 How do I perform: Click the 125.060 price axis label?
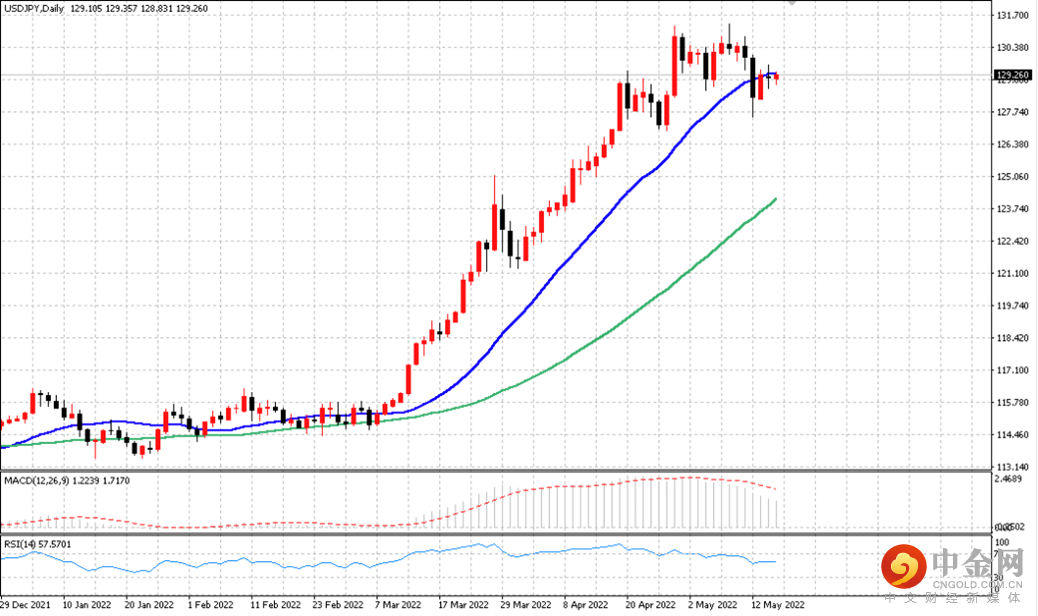pos(1013,177)
